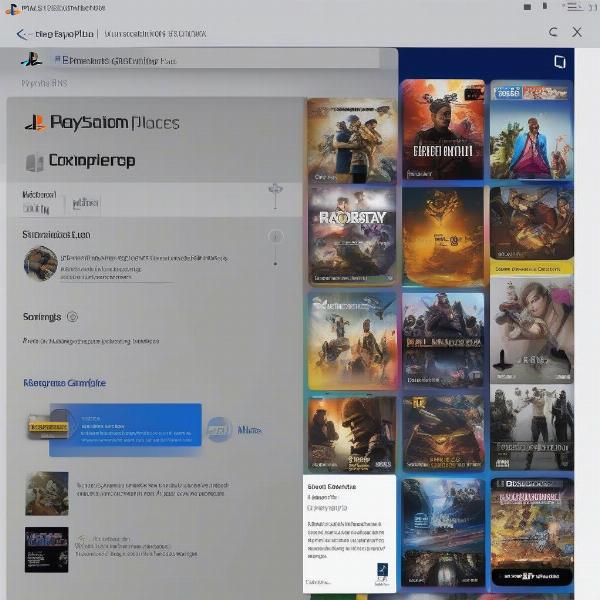Image resolution: width=600 pixels, height=600 pixels.
Task: Click the white info popup card
Action: (349, 533)
